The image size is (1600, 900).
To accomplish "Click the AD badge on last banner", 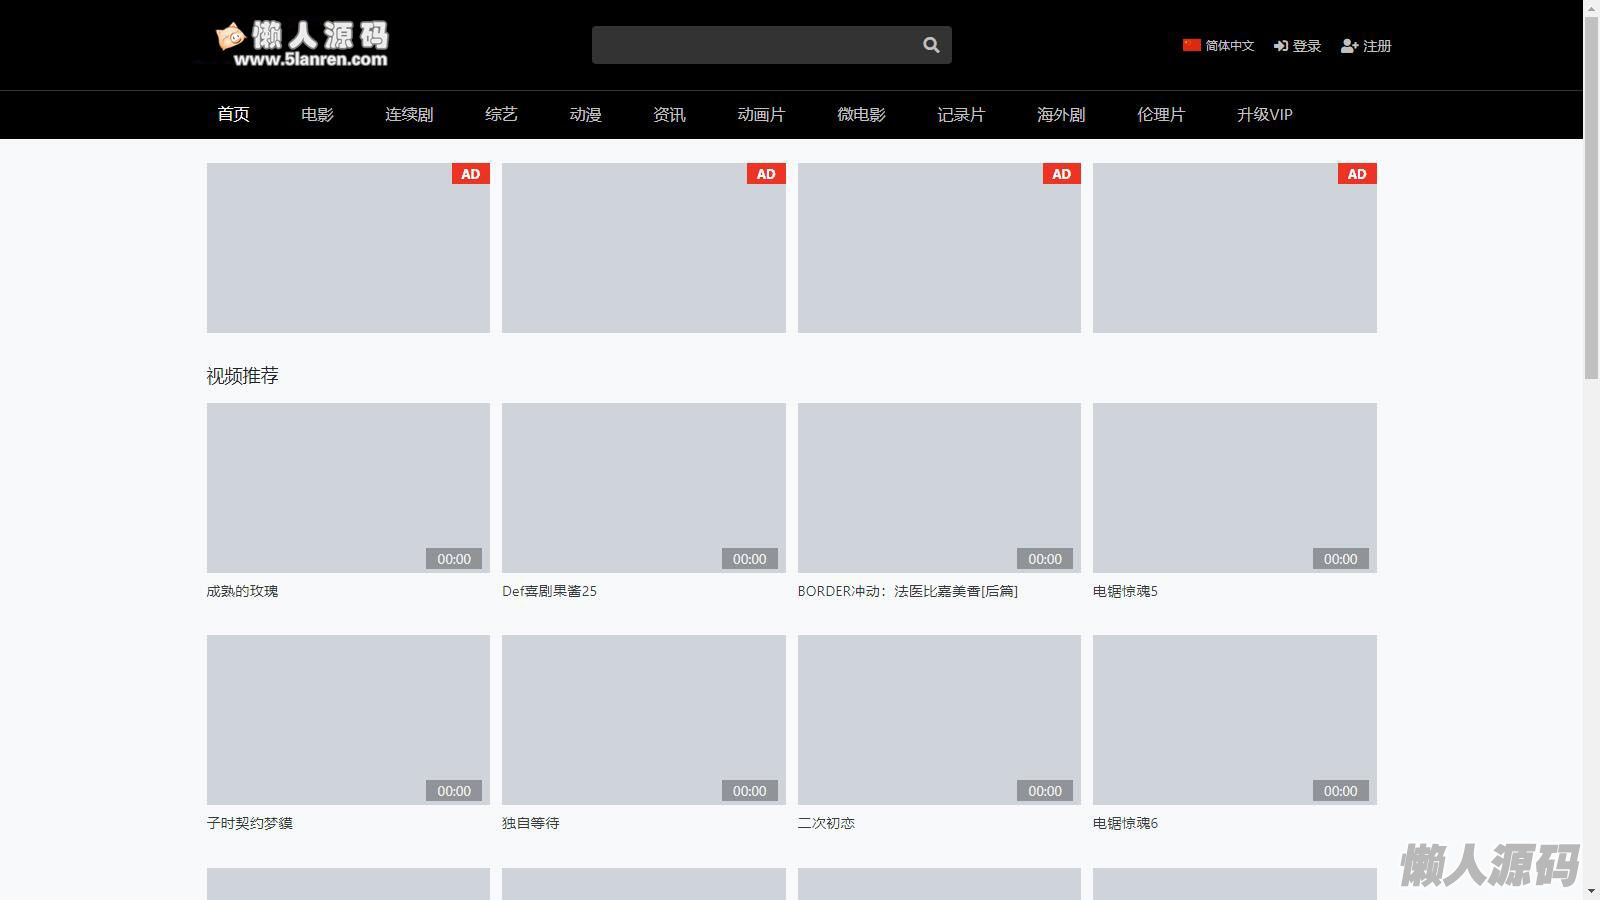I will (x=1356, y=174).
